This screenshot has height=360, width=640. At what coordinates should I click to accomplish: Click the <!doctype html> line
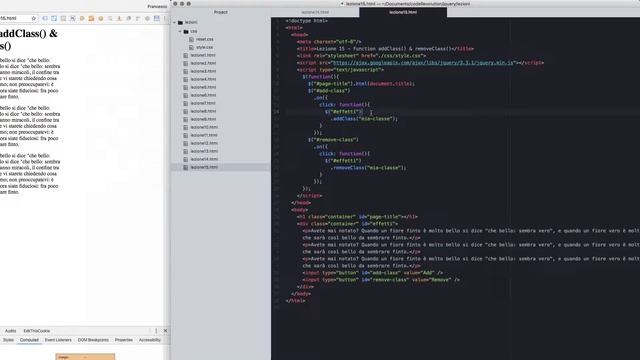point(306,20)
